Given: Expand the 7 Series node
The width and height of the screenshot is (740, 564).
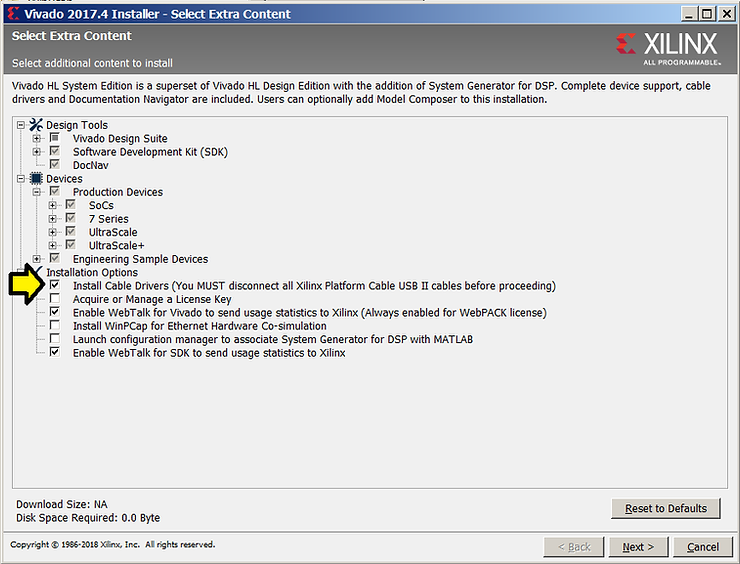Looking at the screenshot, I should tap(52, 219).
